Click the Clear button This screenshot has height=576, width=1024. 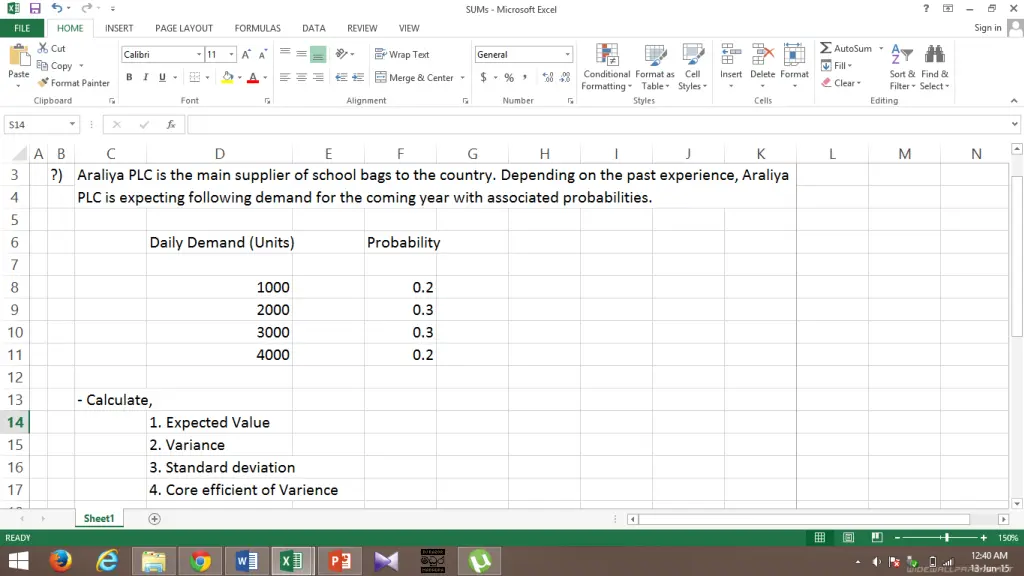(x=841, y=83)
